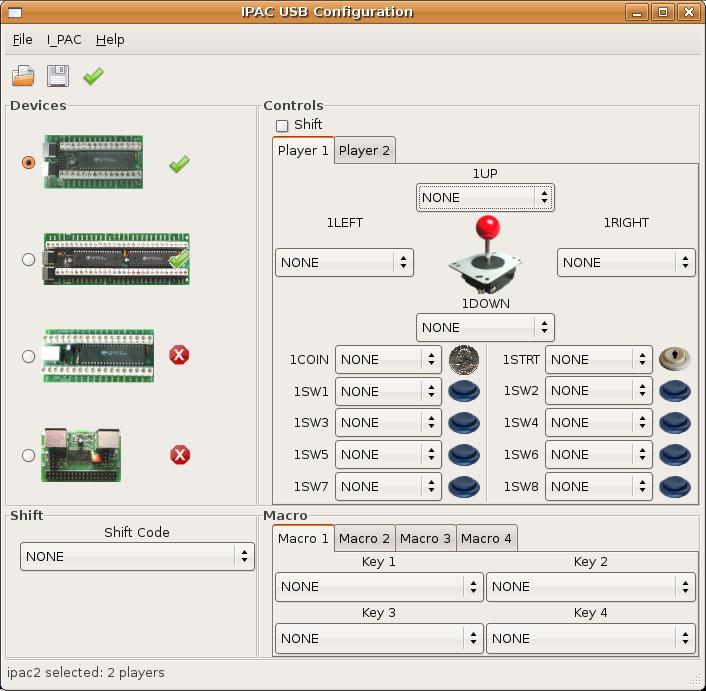Click the fourth small board image
Viewport: 706px width, 691px height.
pyautogui.click(x=81, y=455)
